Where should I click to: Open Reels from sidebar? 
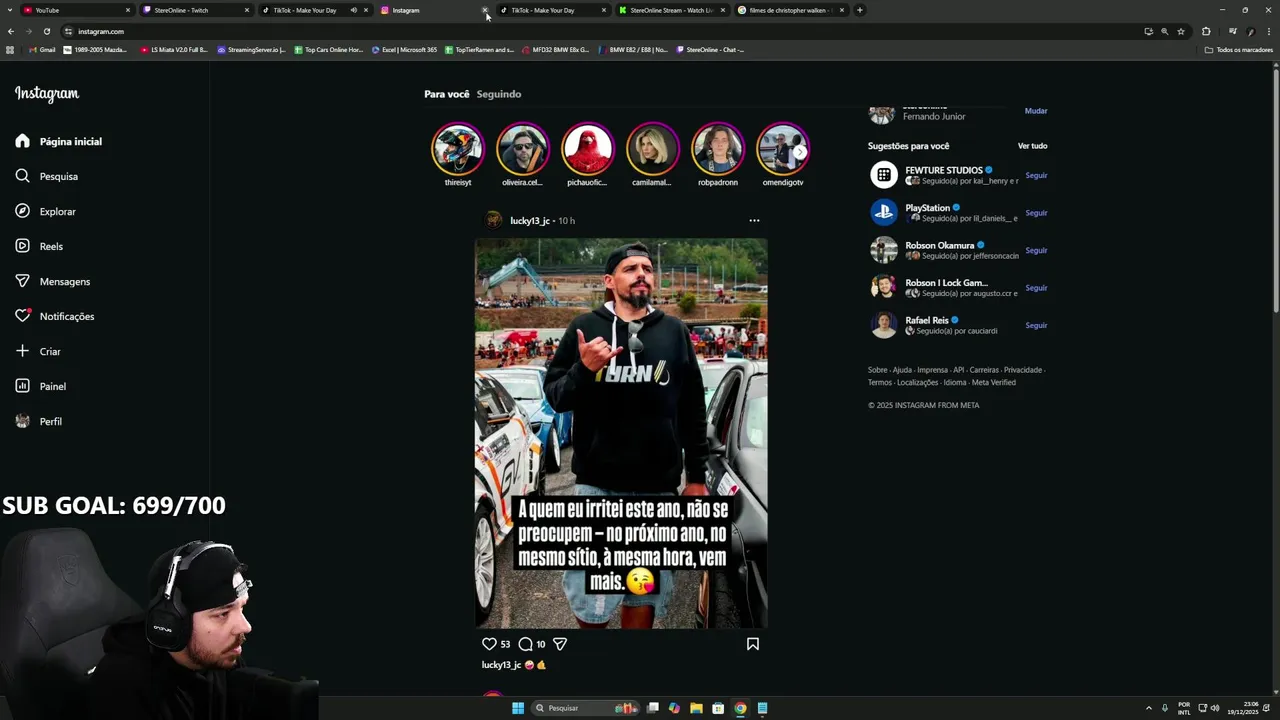click(x=39, y=246)
